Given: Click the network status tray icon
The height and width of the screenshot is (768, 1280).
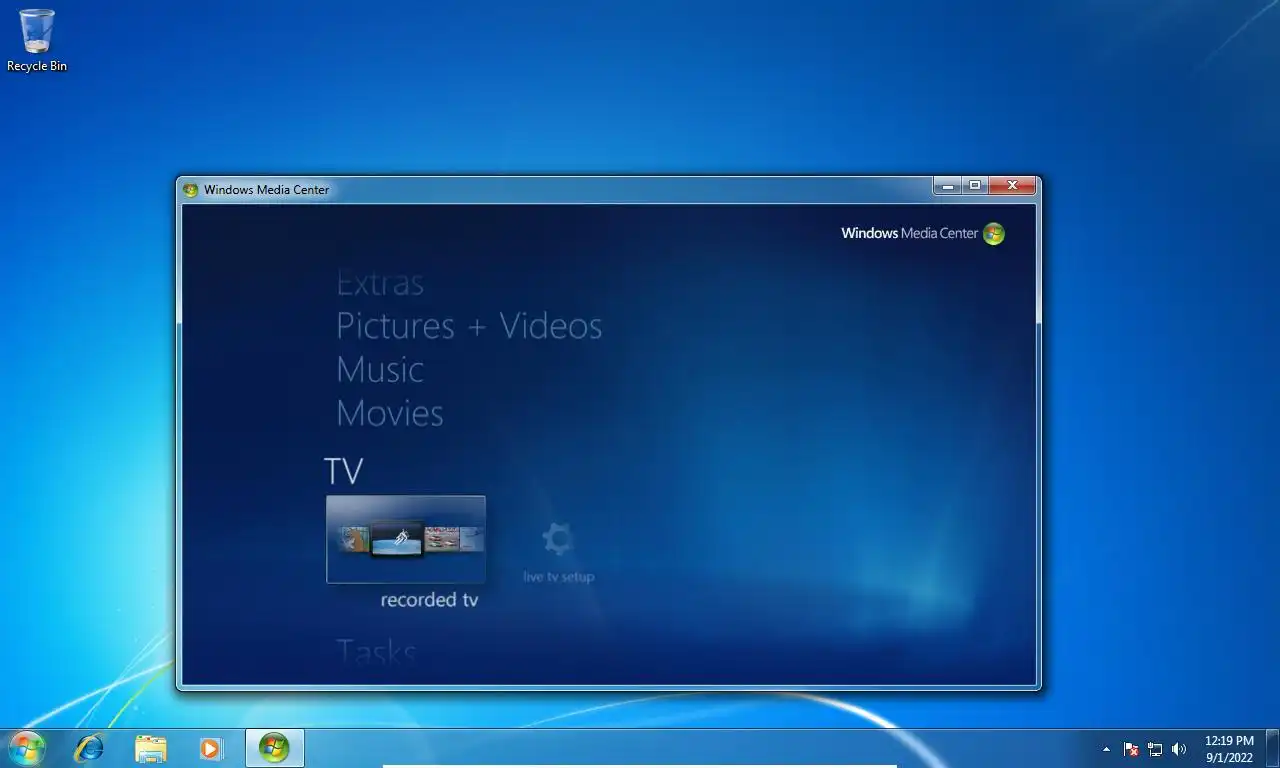Looking at the screenshot, I should [x=1155, y=749].
